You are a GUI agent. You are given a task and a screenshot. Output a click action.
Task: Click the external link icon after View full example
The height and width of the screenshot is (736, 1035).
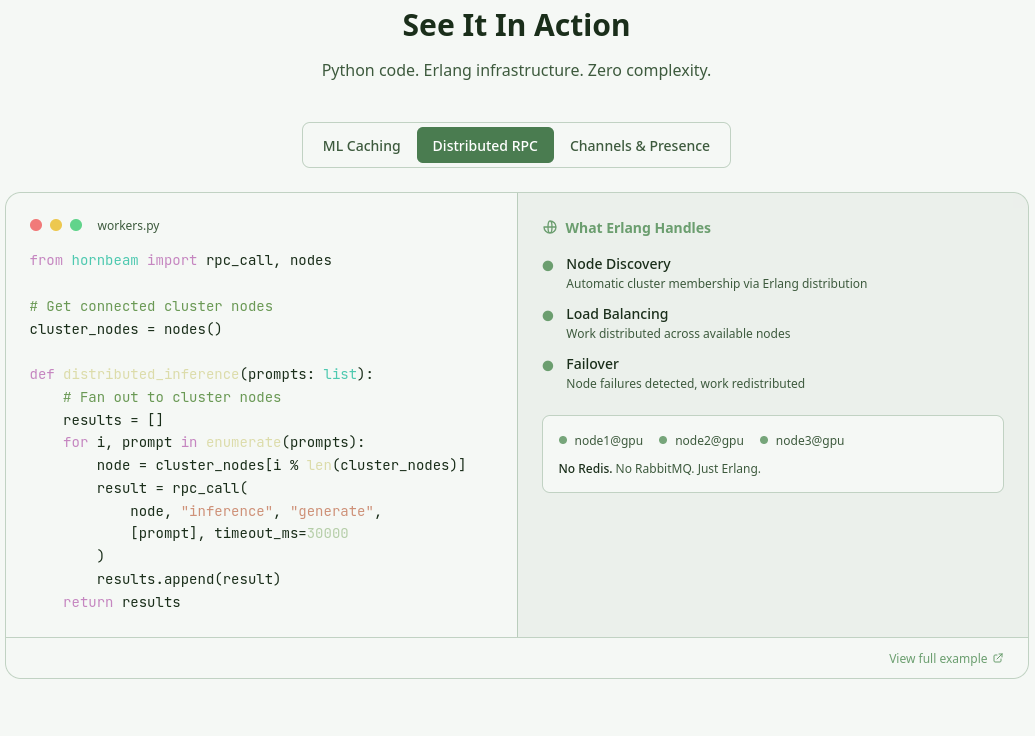[x=998, y=658]
